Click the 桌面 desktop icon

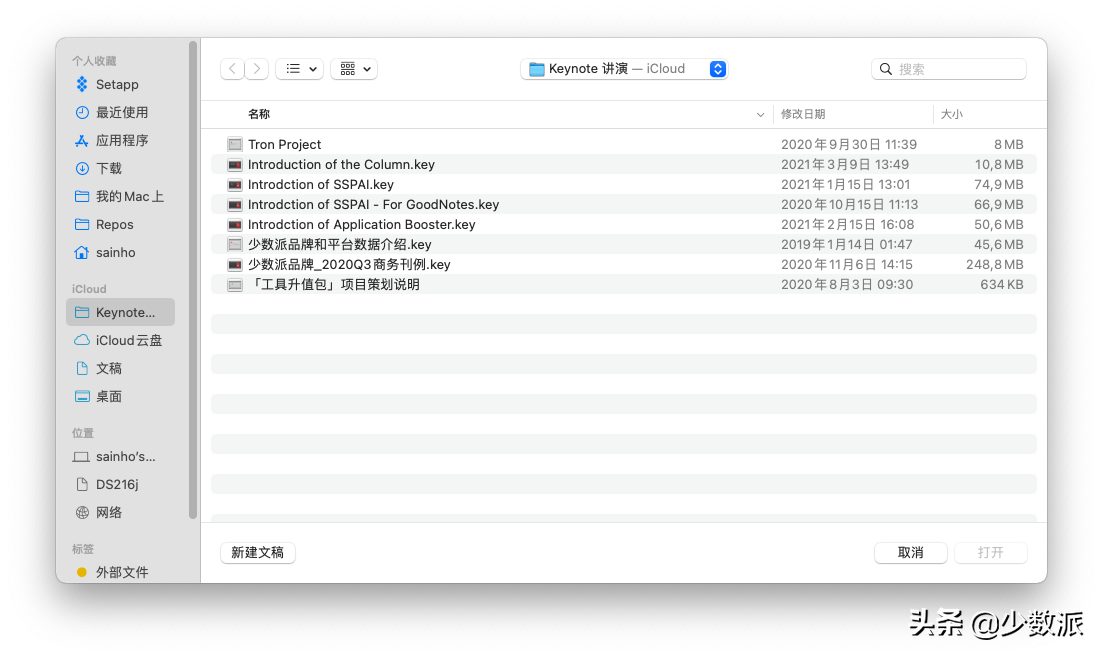pos(82,397)
